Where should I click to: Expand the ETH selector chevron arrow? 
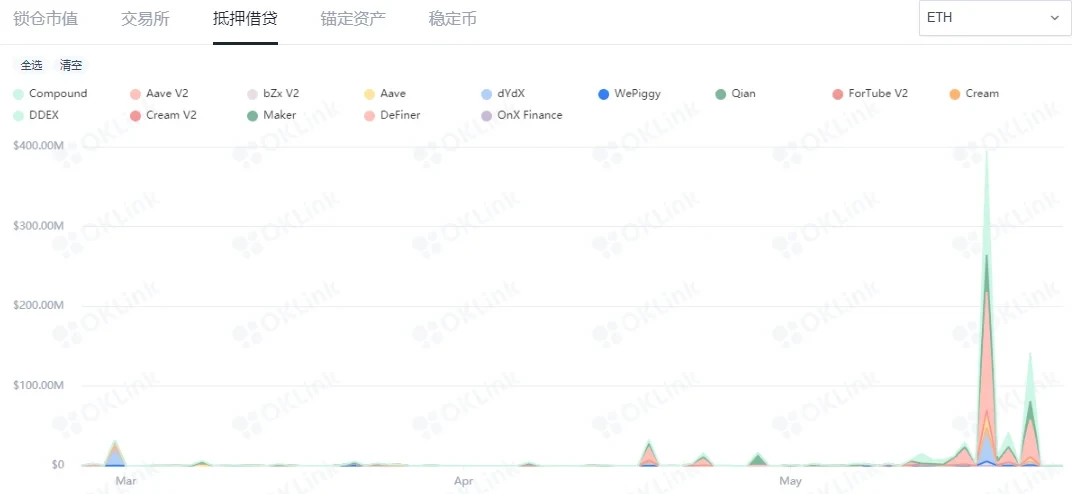[1054, 18]
